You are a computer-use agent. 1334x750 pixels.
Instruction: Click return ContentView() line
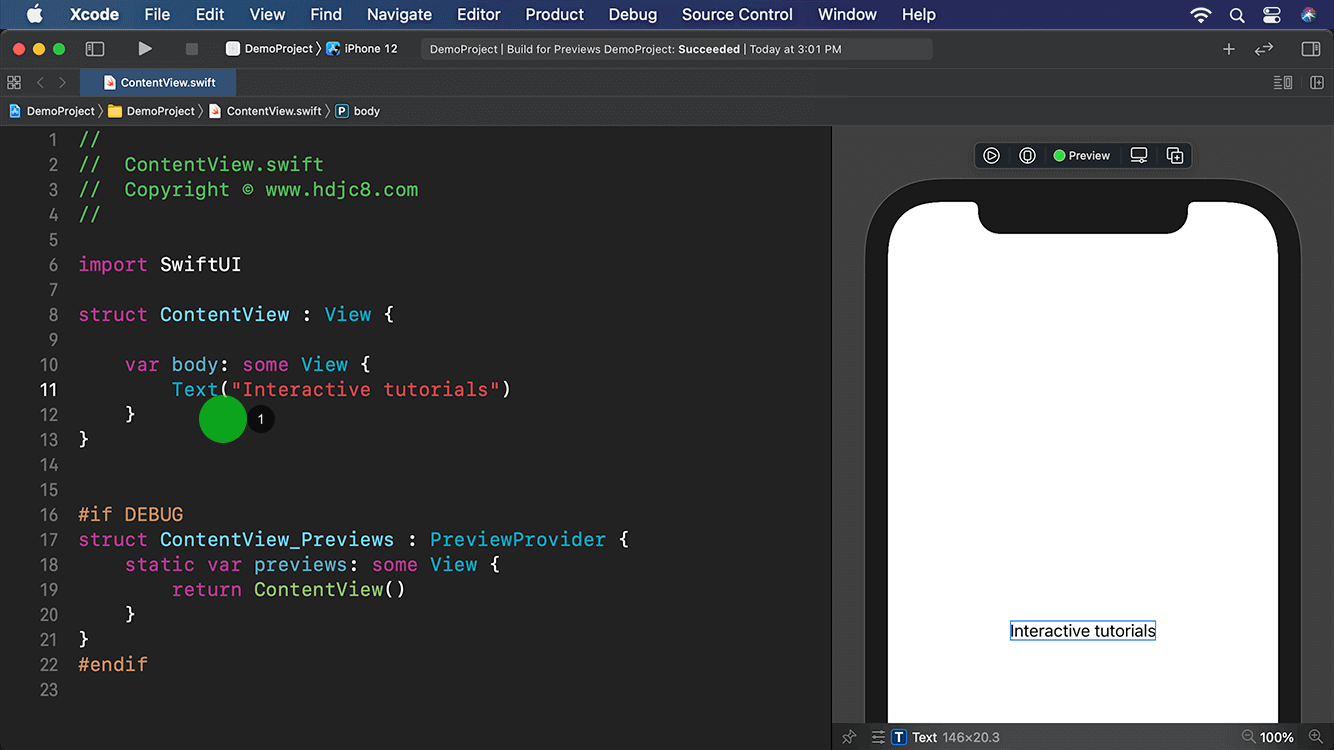pyautogui.click(x=289, y=590)
